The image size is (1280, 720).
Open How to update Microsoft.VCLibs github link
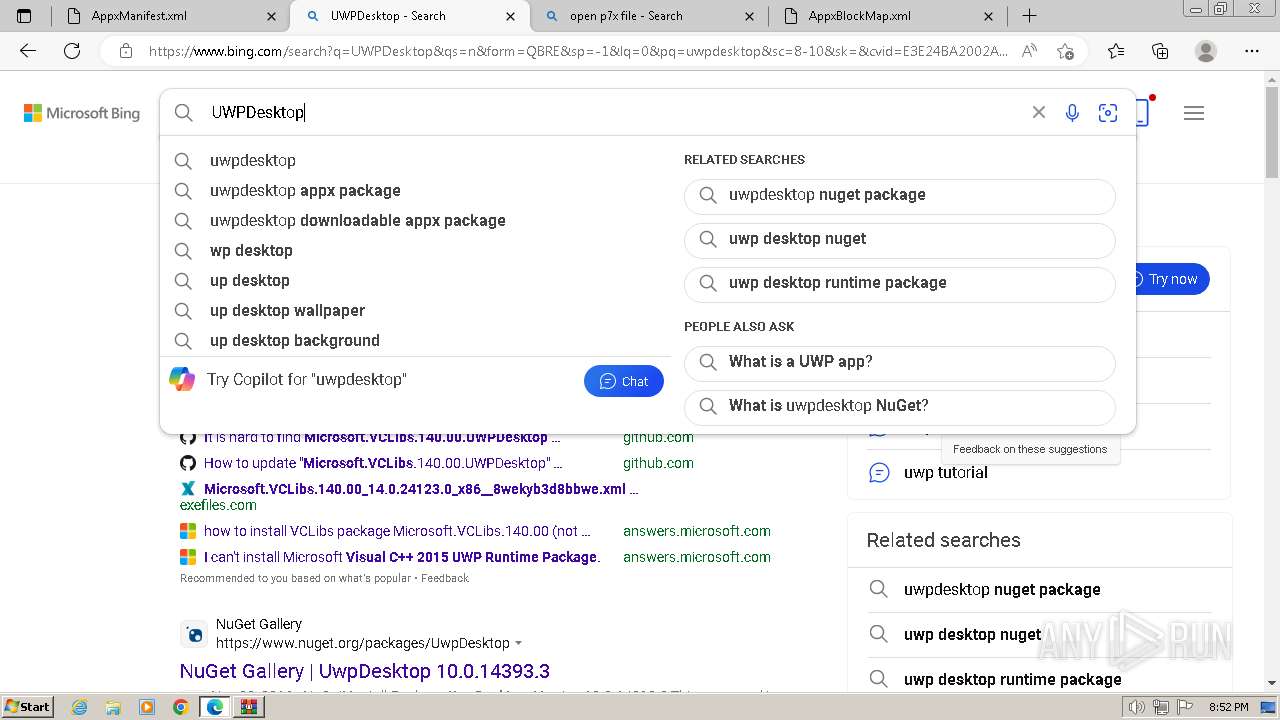pos(383,463)
